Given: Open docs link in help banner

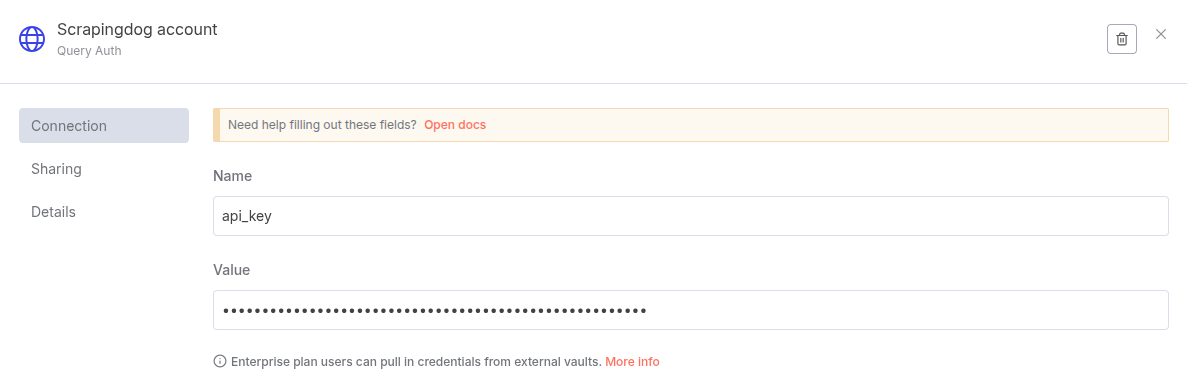Looking at the screenshot, I should pyautogui.click(x=454, y=125).
